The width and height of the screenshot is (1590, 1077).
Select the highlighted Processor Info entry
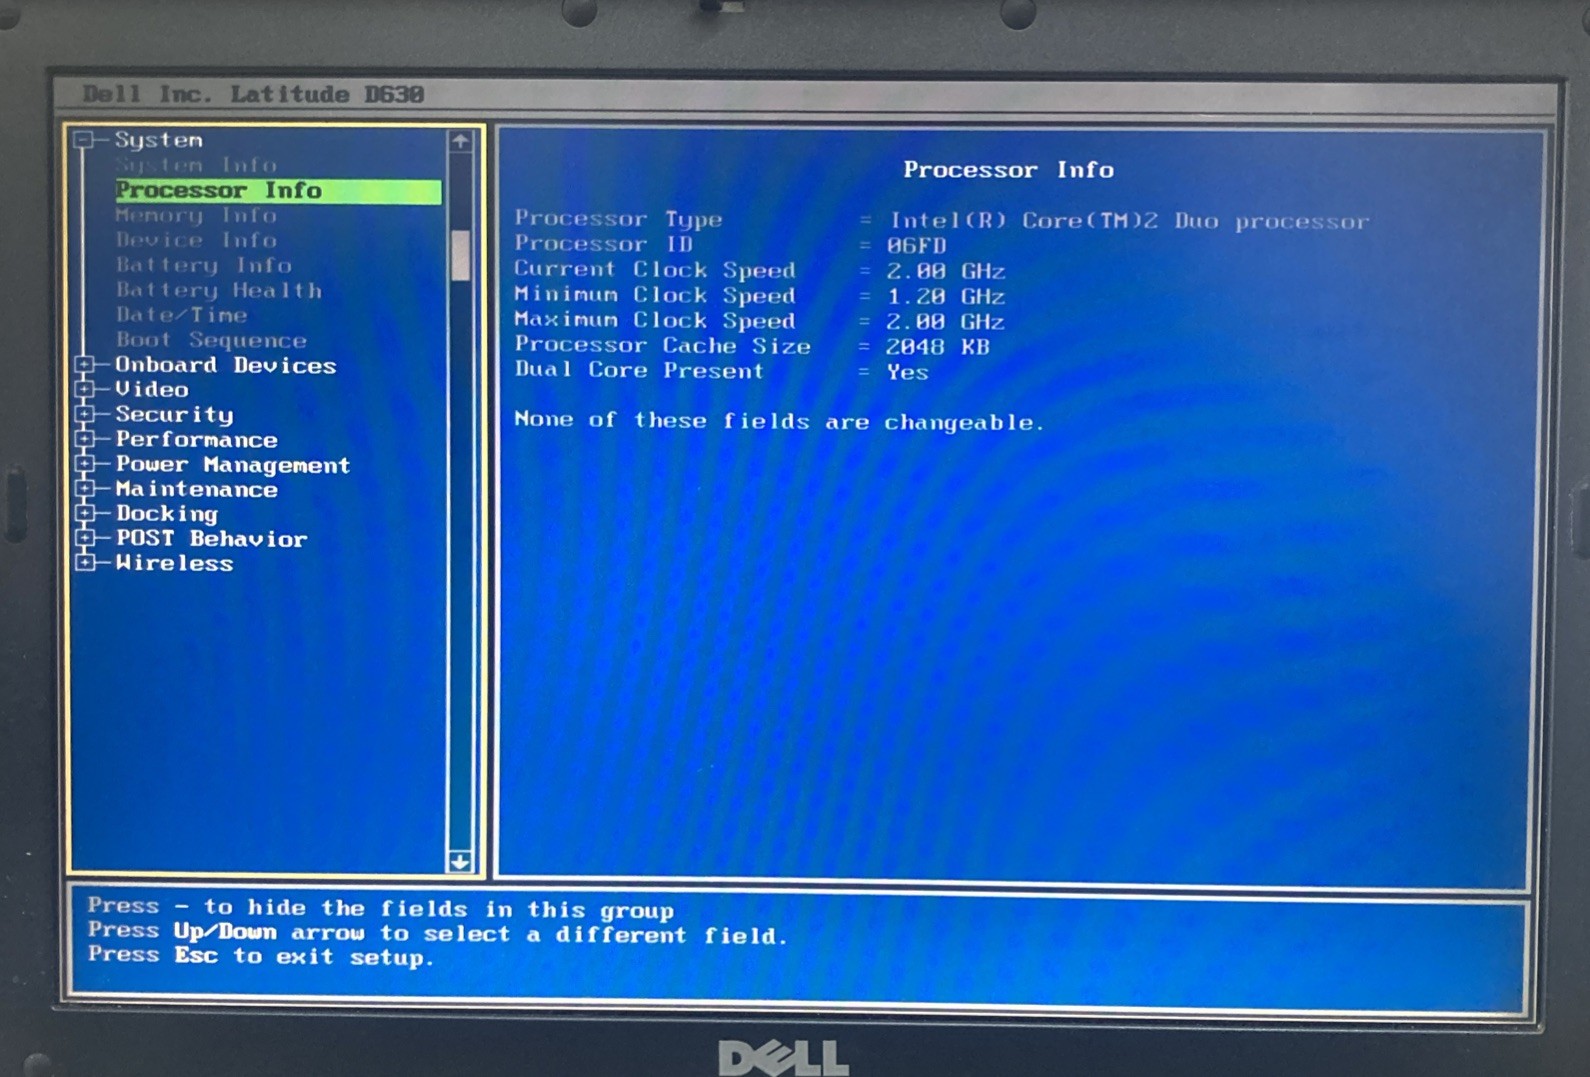278,190
